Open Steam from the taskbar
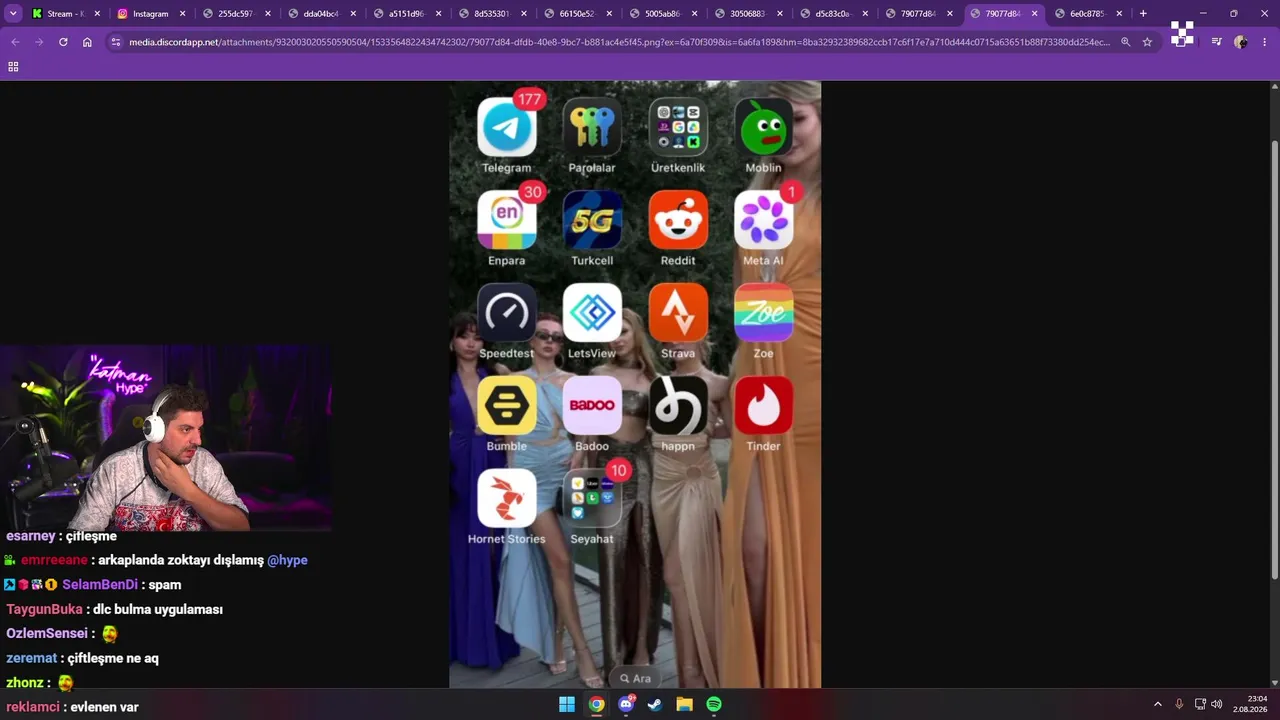 (x=655, y=704)
